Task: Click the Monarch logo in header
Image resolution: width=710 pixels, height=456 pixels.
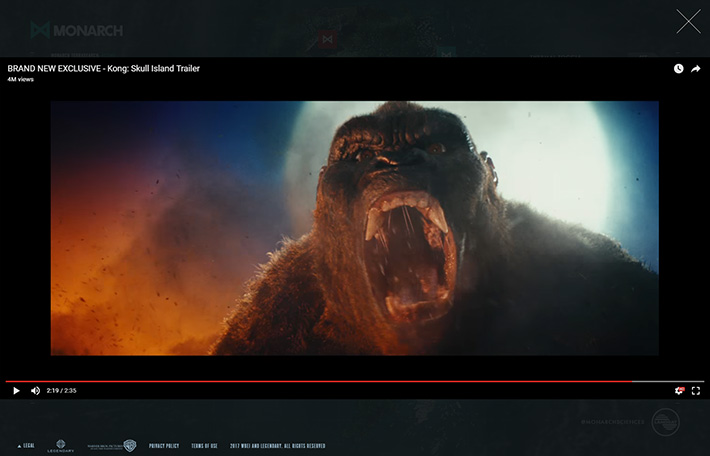Action: click(77, 30)
